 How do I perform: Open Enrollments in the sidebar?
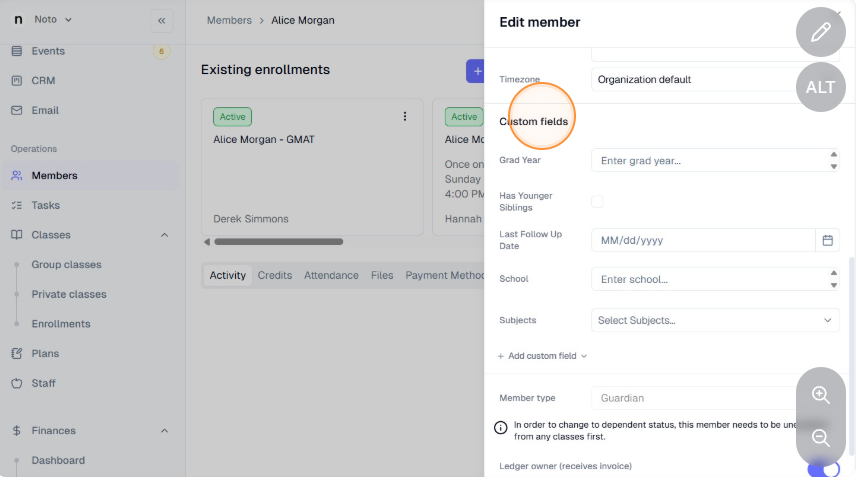[x=61, y=323]
